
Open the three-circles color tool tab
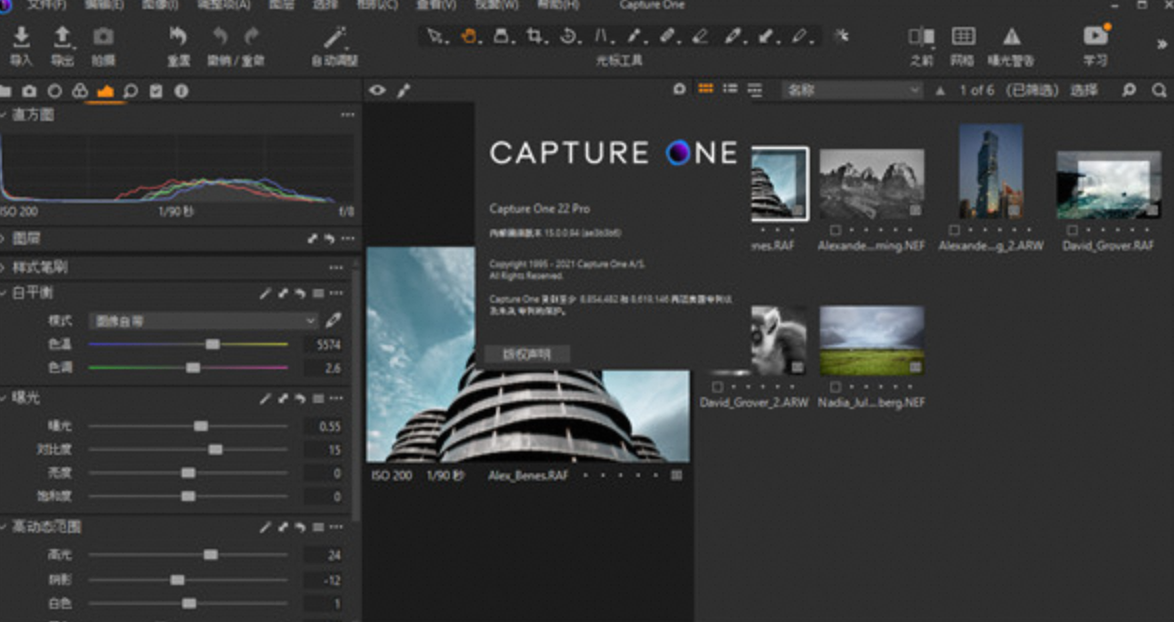pos(79,91)
